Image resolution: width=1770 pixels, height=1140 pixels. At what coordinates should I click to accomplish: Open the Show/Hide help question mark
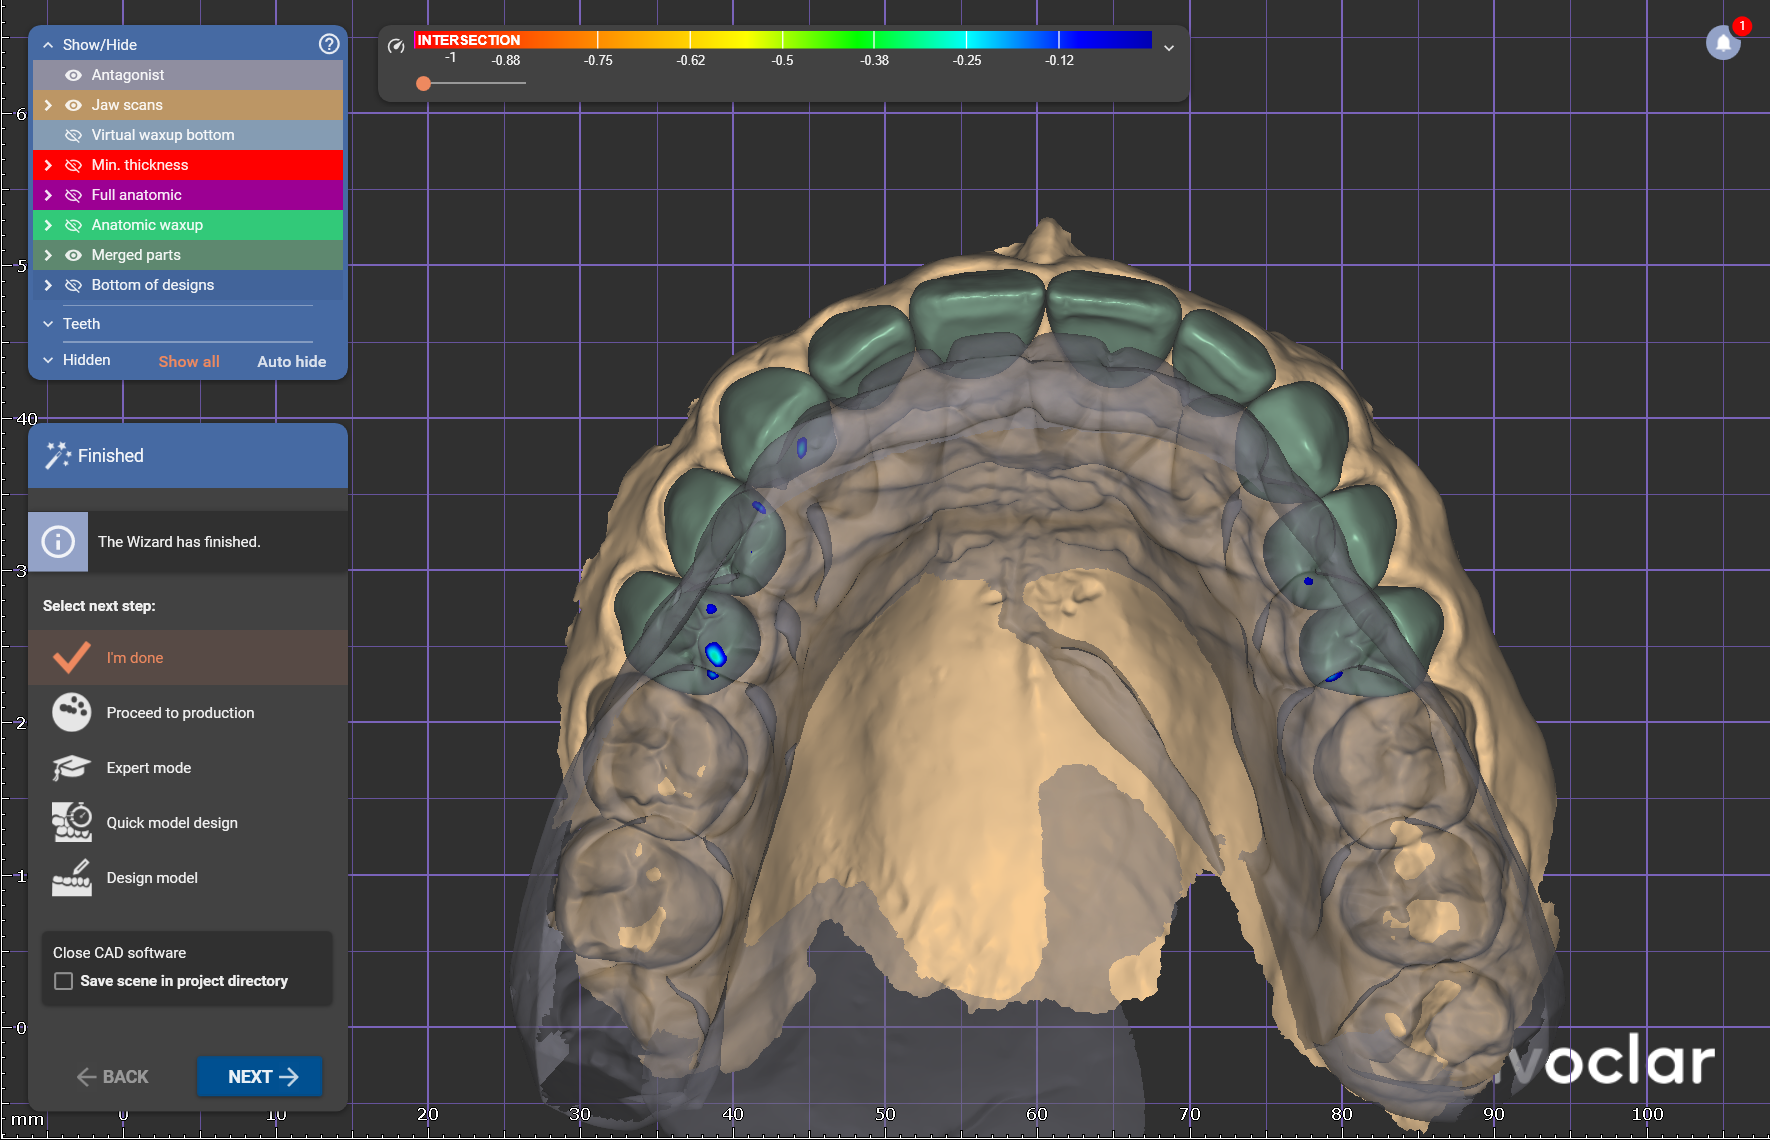coord(329,44)
